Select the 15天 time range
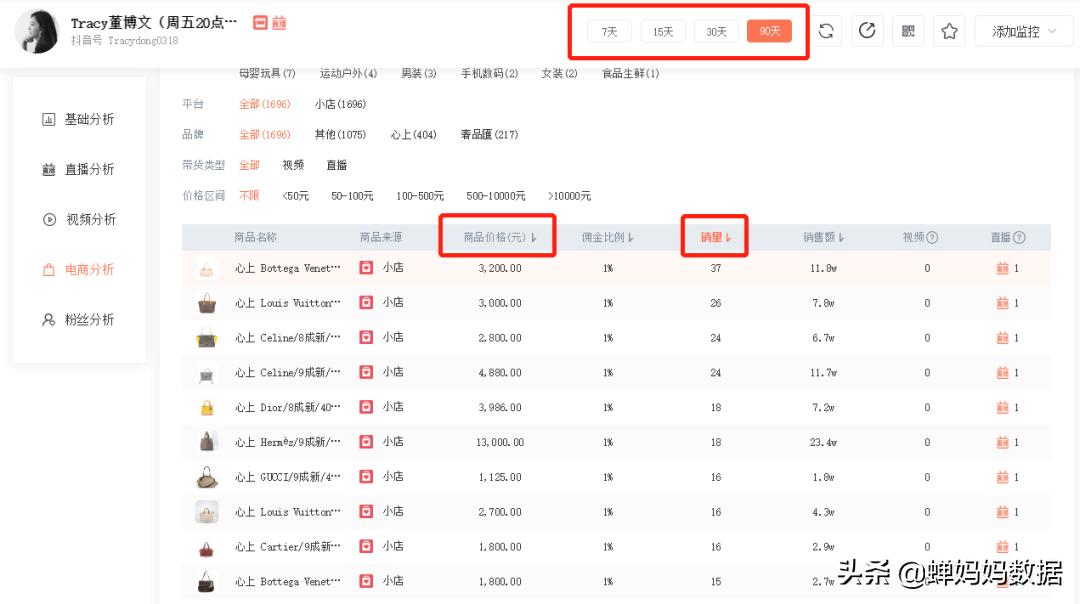The image size is (1080, 604). coord(663,32)
